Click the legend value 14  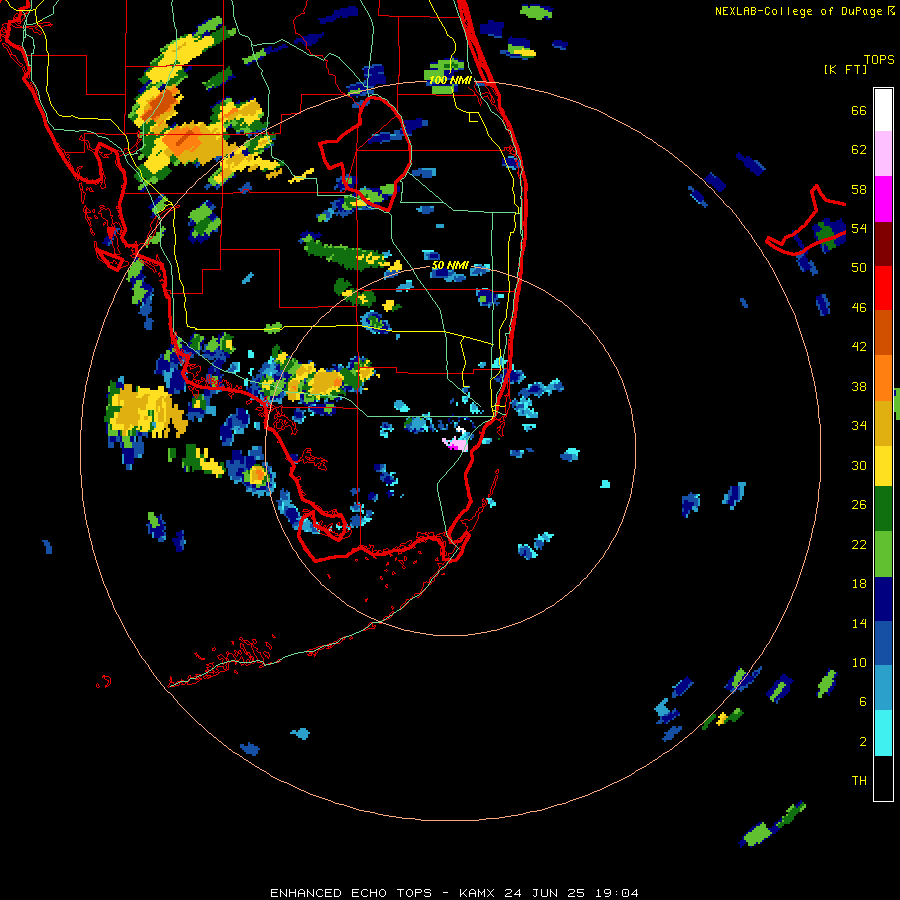pyautogui.click(x=859, y=623)
